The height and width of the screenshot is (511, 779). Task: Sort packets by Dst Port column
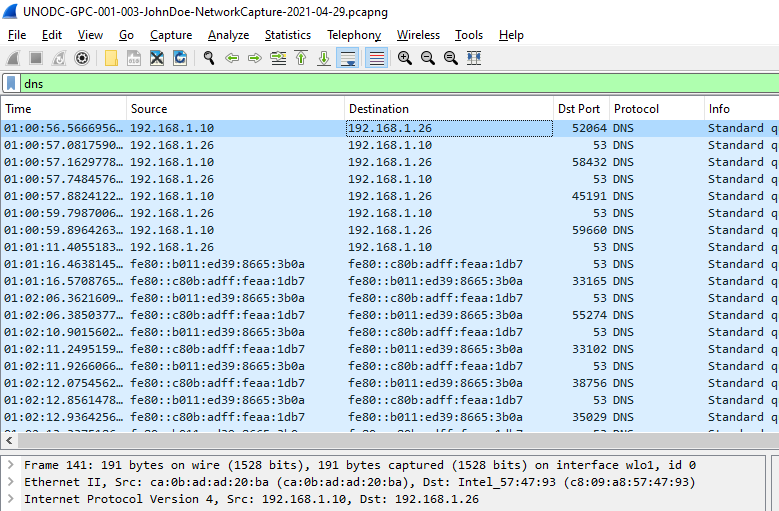[580, 109]
